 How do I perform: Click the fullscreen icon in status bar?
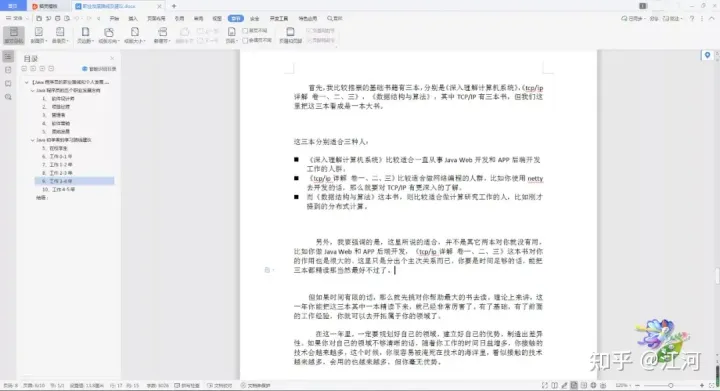pyautogui.click(x=545, y=385)
